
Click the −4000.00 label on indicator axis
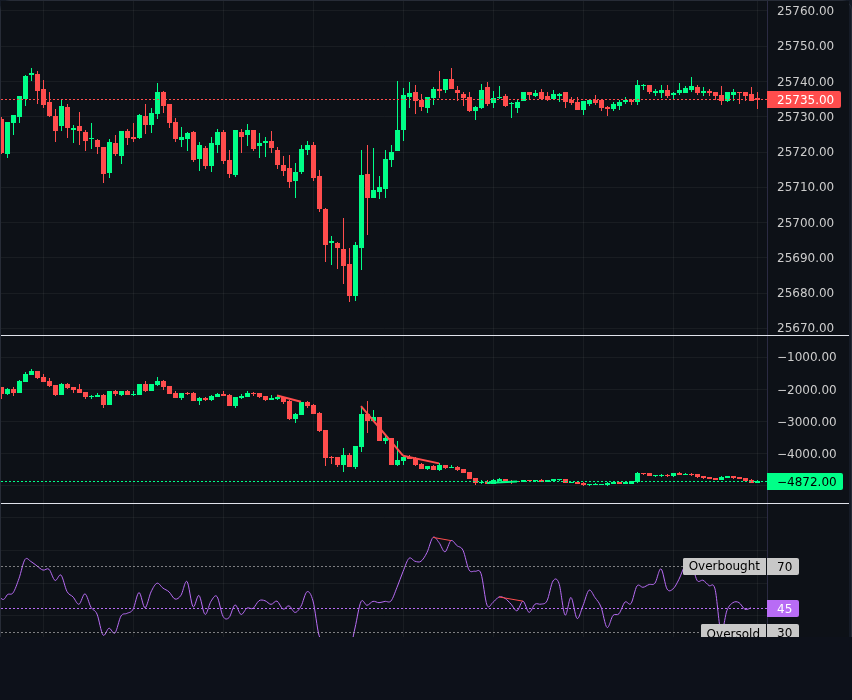(x=805, y=453)
